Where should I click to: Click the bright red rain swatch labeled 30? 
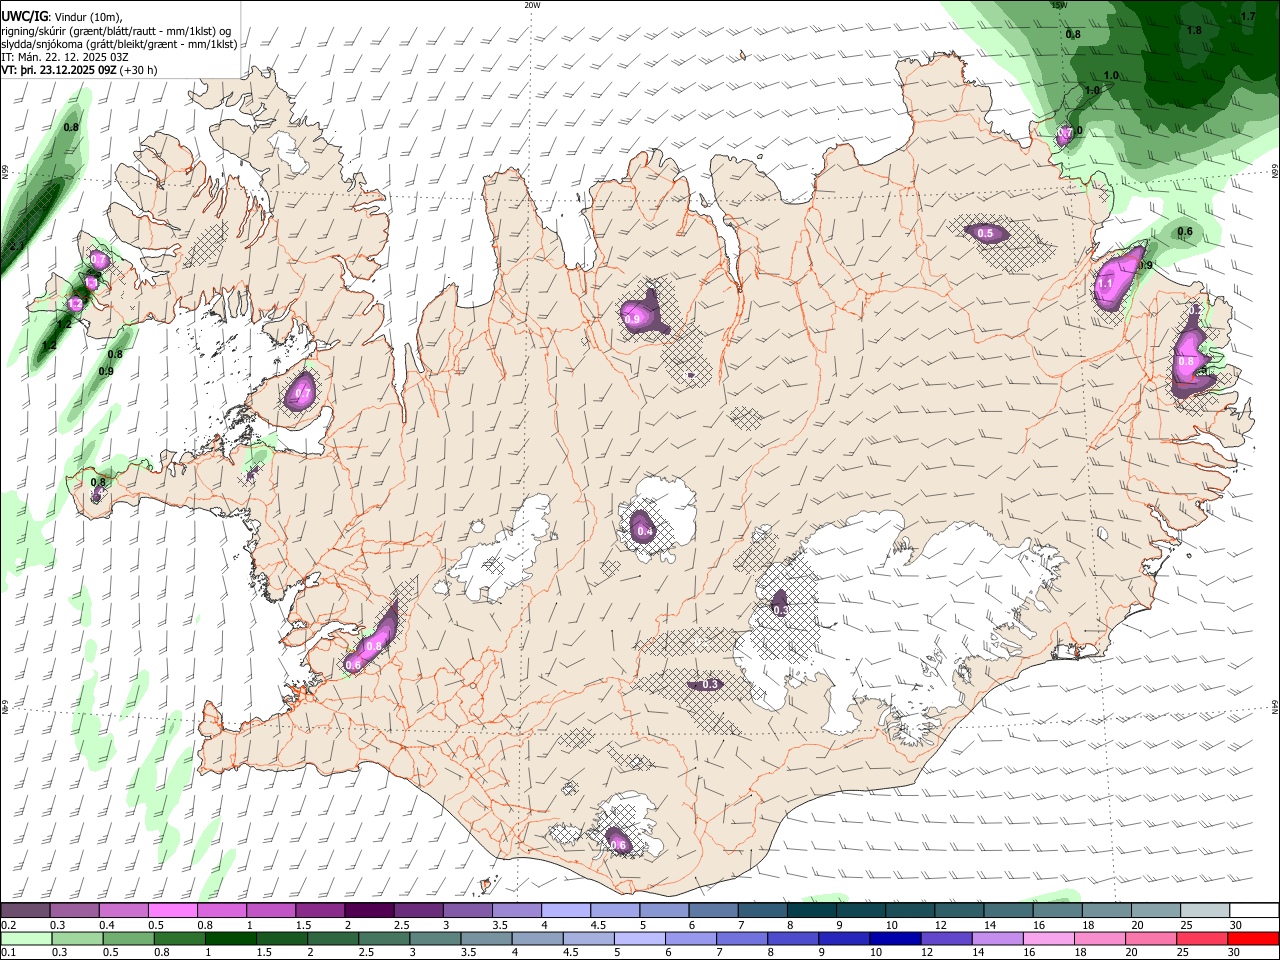click(x=1253, y=938)
